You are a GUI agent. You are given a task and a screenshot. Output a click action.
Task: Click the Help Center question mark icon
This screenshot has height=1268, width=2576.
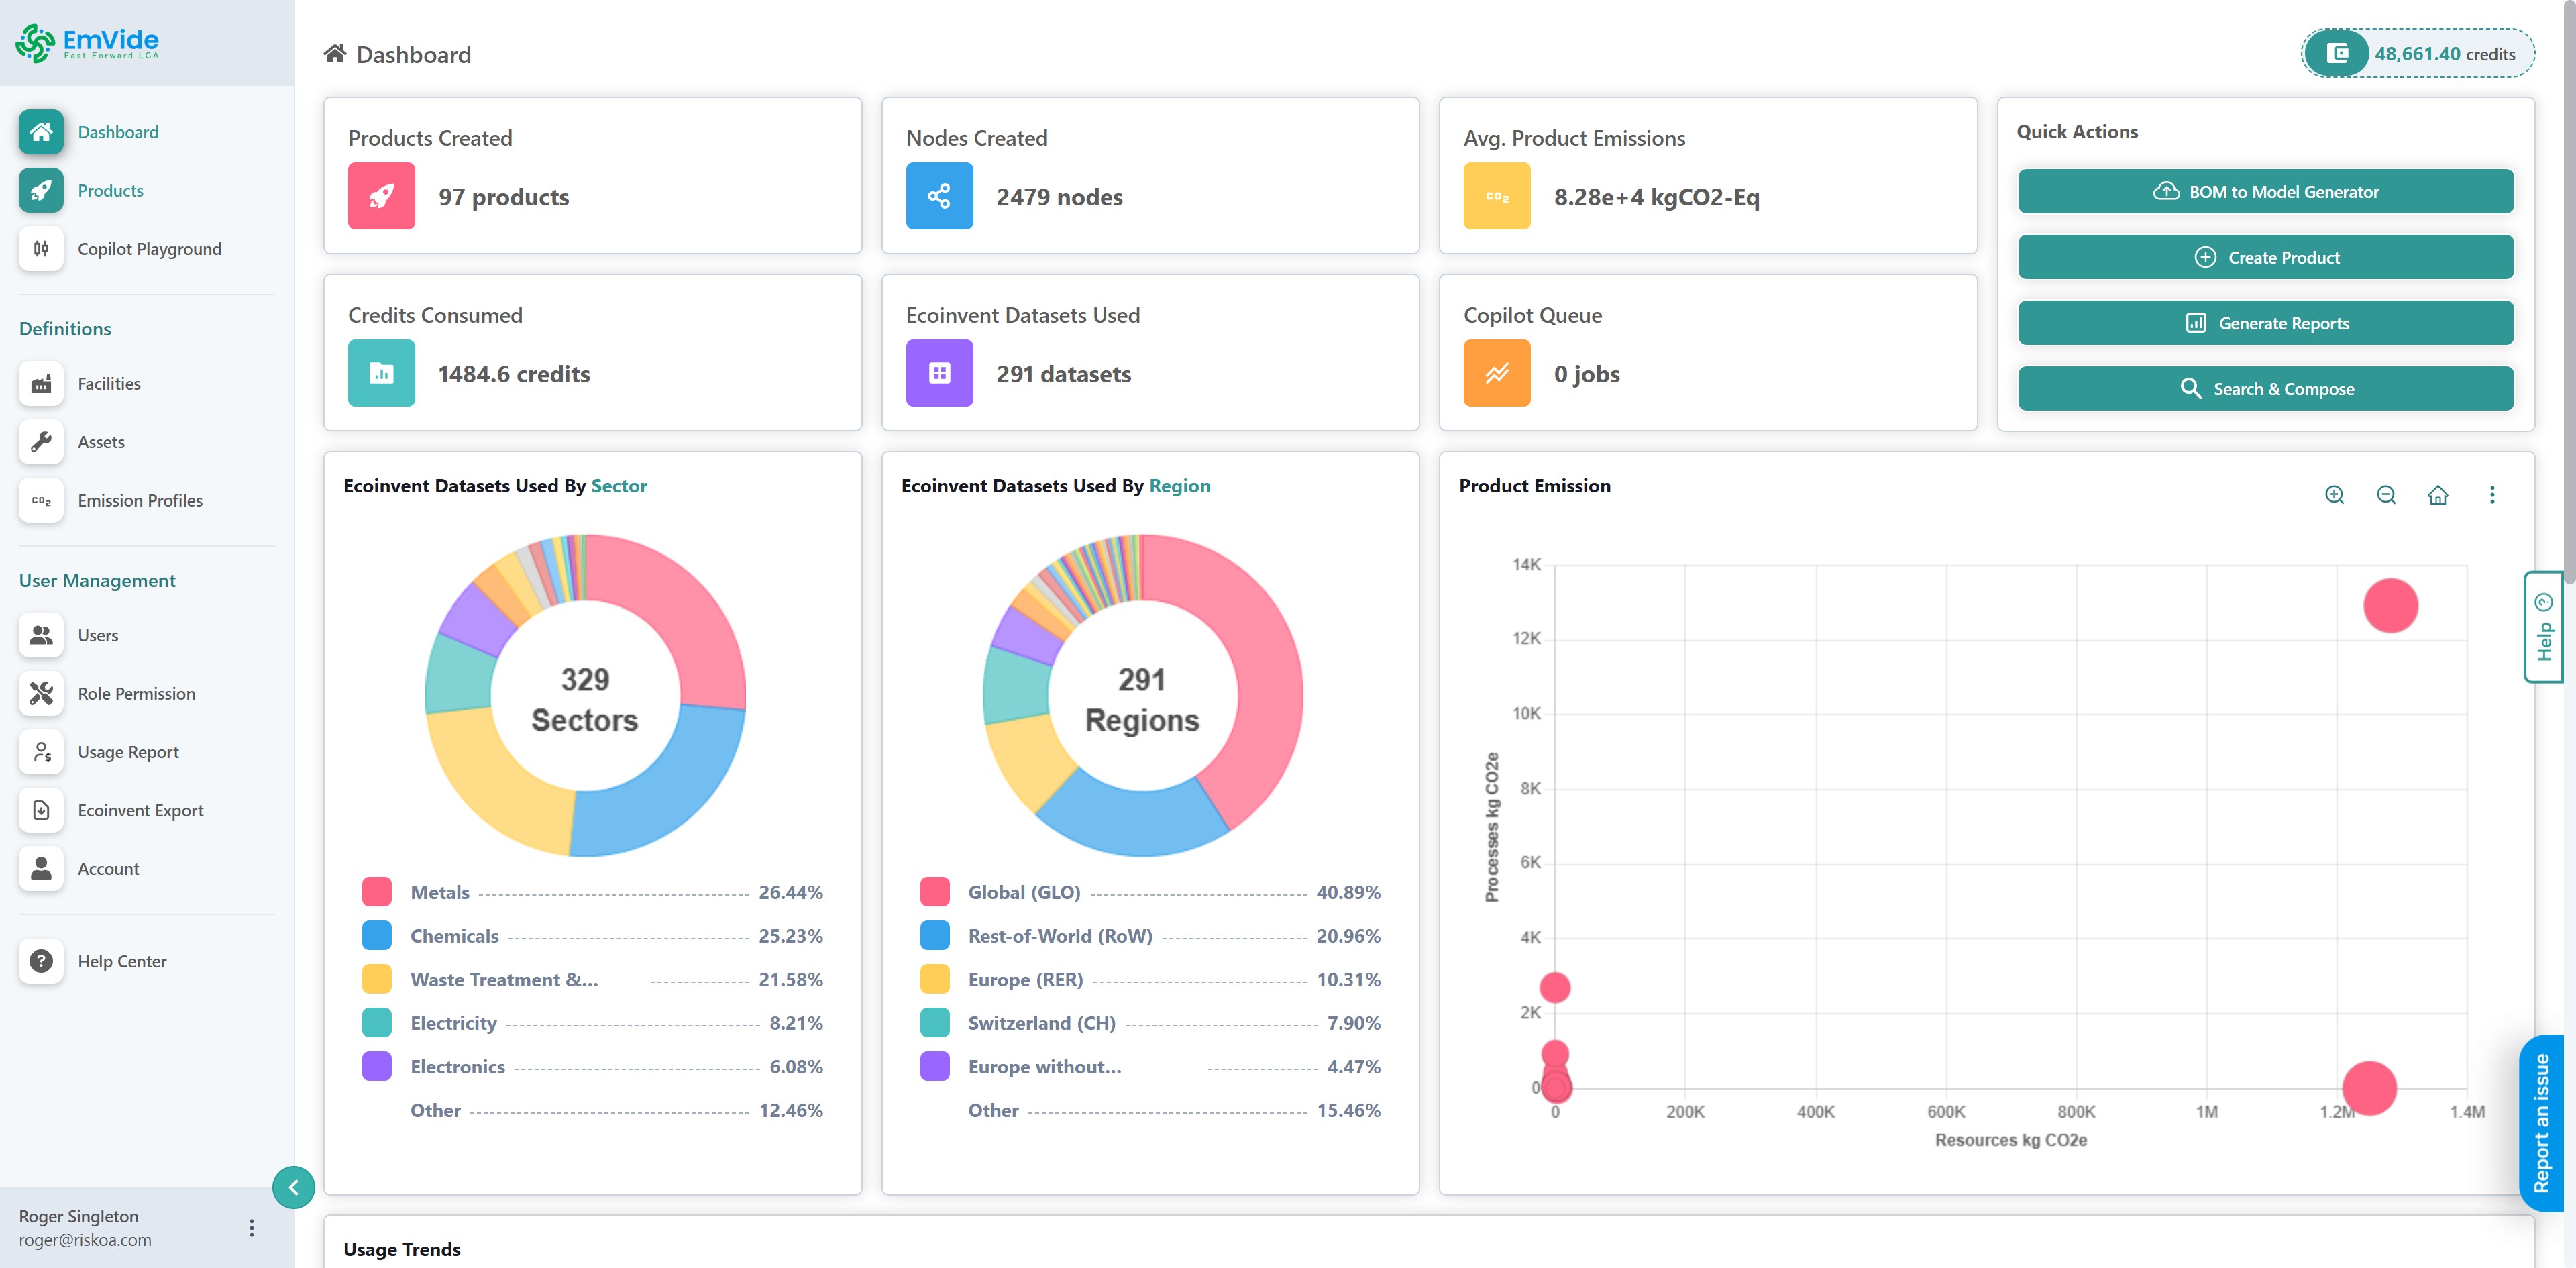tap(41, 961)
